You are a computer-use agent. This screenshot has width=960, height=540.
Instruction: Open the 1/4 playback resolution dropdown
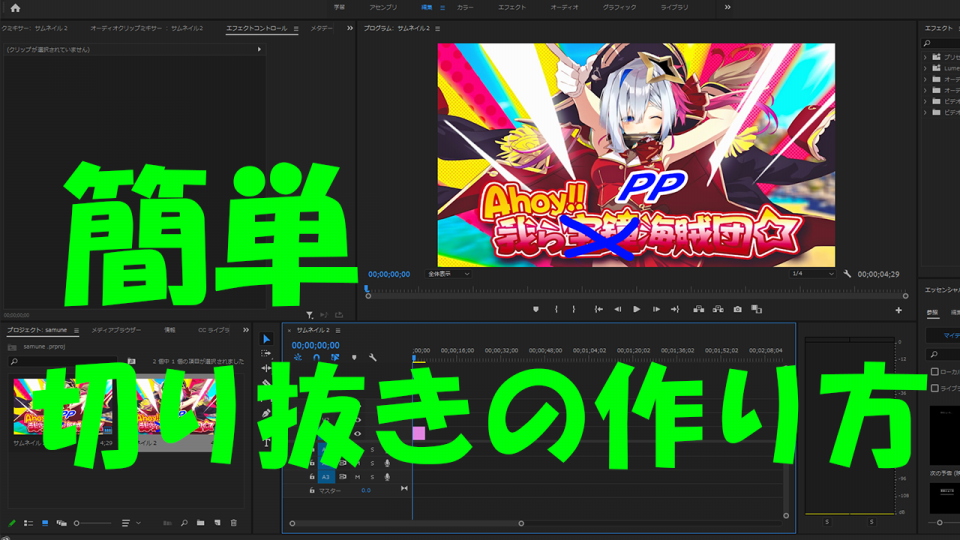point(812,274)
